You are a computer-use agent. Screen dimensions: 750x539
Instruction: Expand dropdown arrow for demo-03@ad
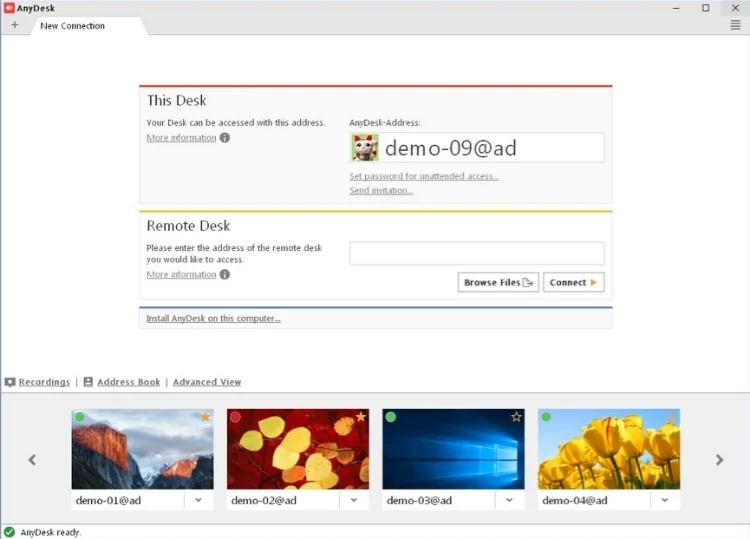pos(509,500)
